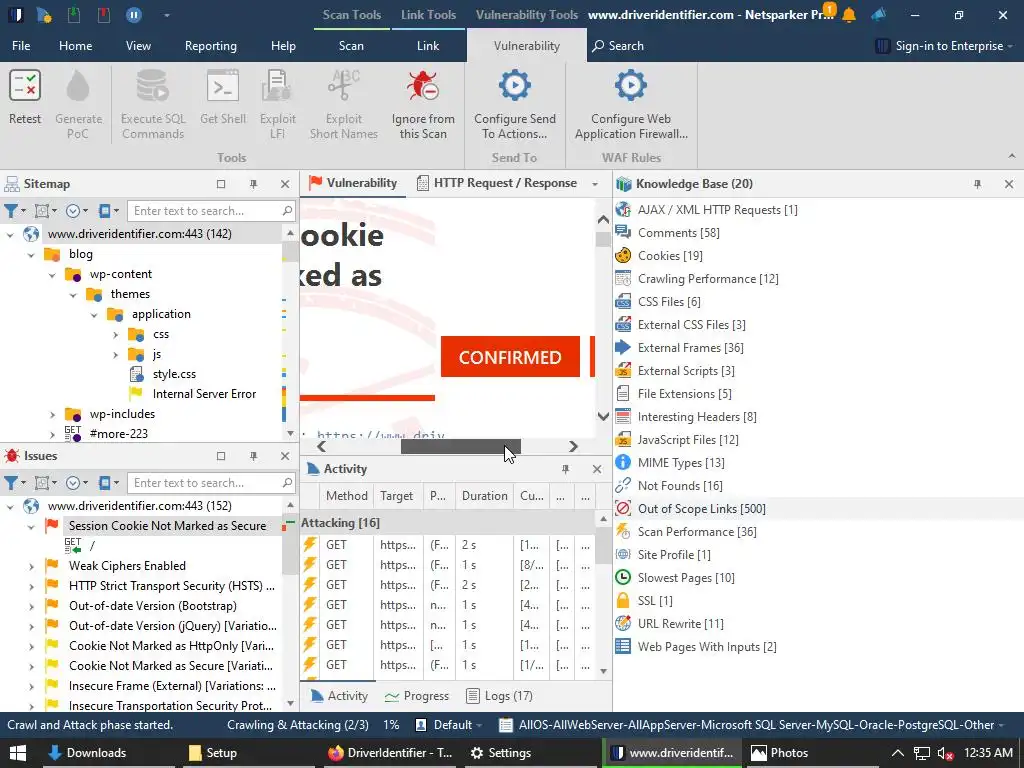Open Slowest Pages [10] item
Image resolution: width=1024 pixels, height=768 pixels.
click(x=686, y=578)
